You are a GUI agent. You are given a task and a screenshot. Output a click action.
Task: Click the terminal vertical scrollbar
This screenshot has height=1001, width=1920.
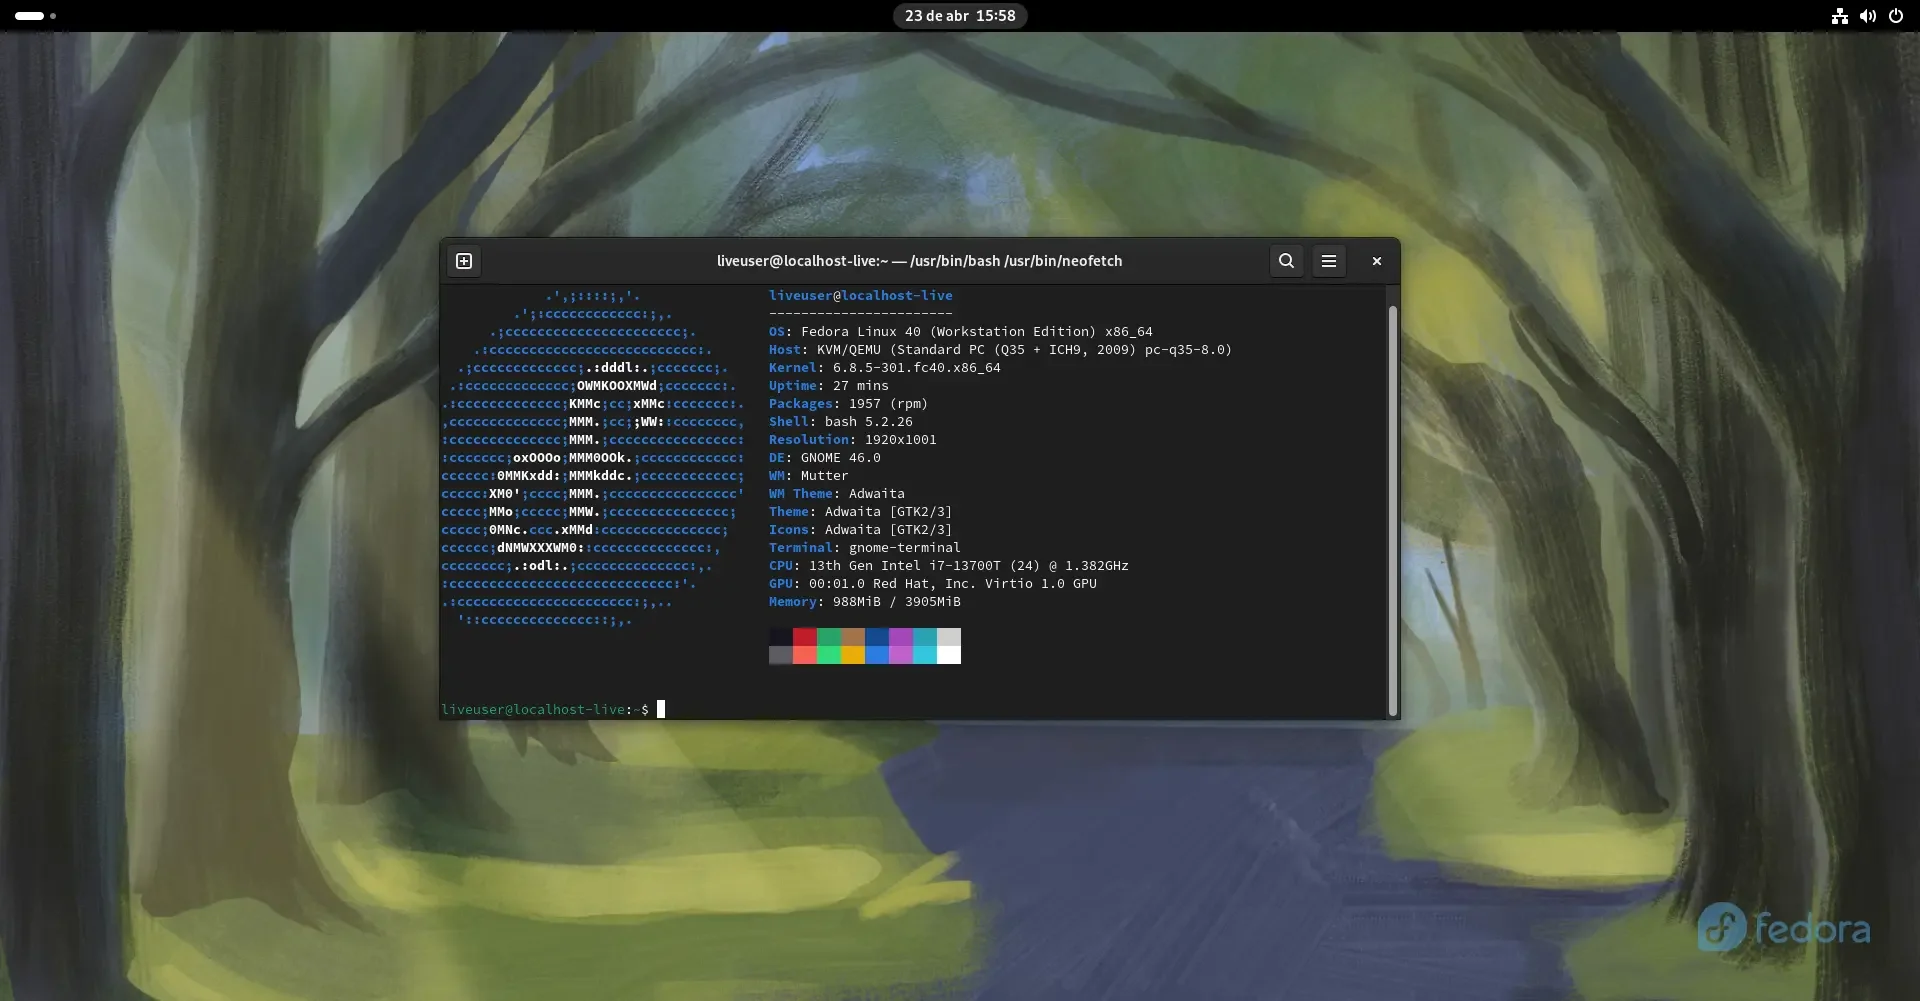coord(1392,510)
